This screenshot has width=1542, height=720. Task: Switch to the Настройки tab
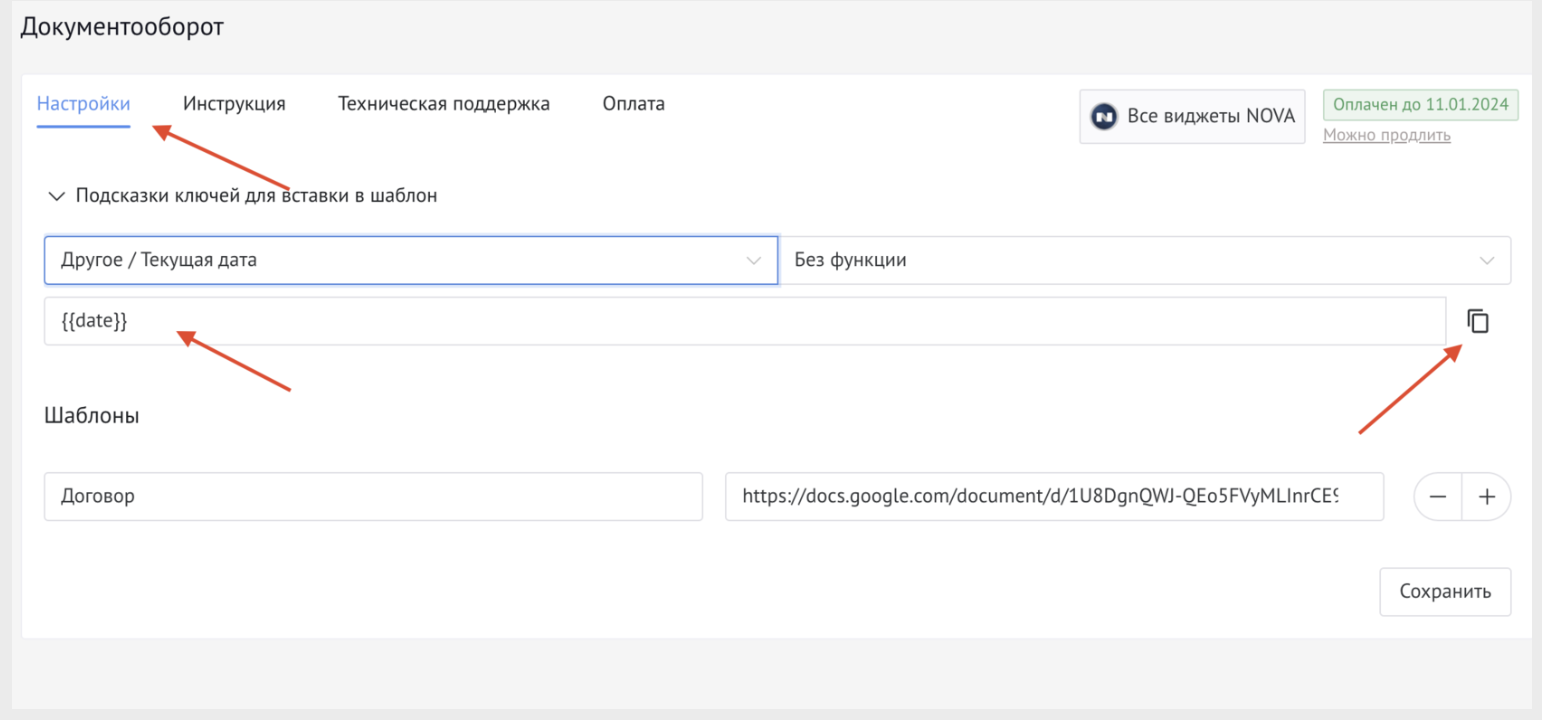[x=84, y=104]
